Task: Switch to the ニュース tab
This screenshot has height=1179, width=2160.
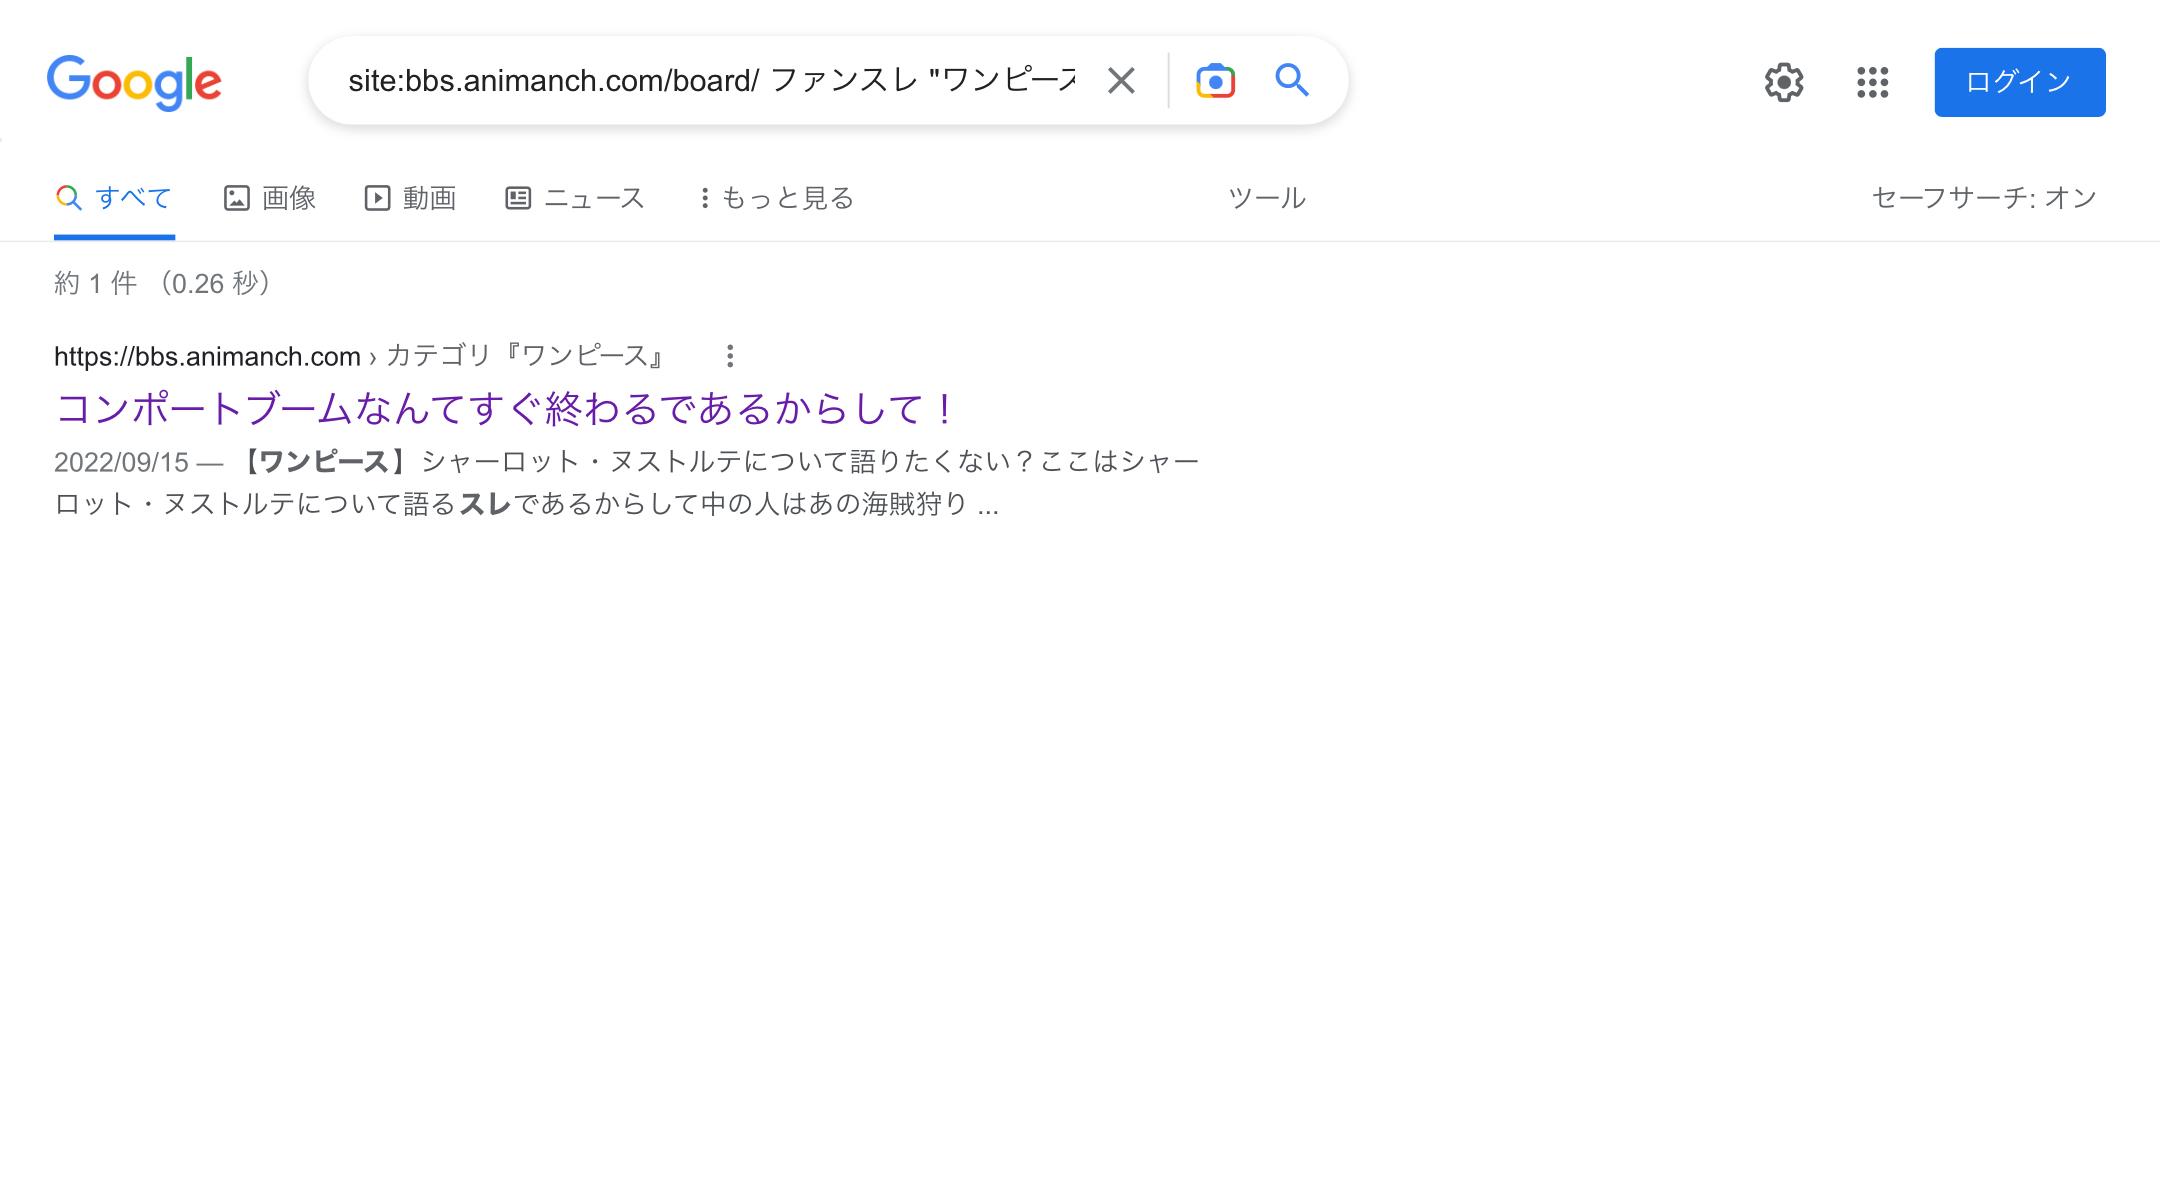Action: point(575,198)
